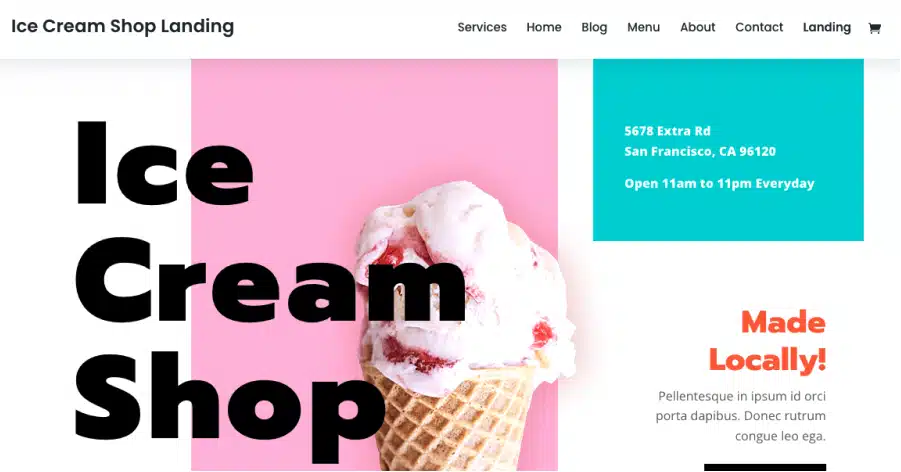Click Open 11am to 11pm Everyday text
Viewport: 901px width, 472px height.
click(719, 183)
